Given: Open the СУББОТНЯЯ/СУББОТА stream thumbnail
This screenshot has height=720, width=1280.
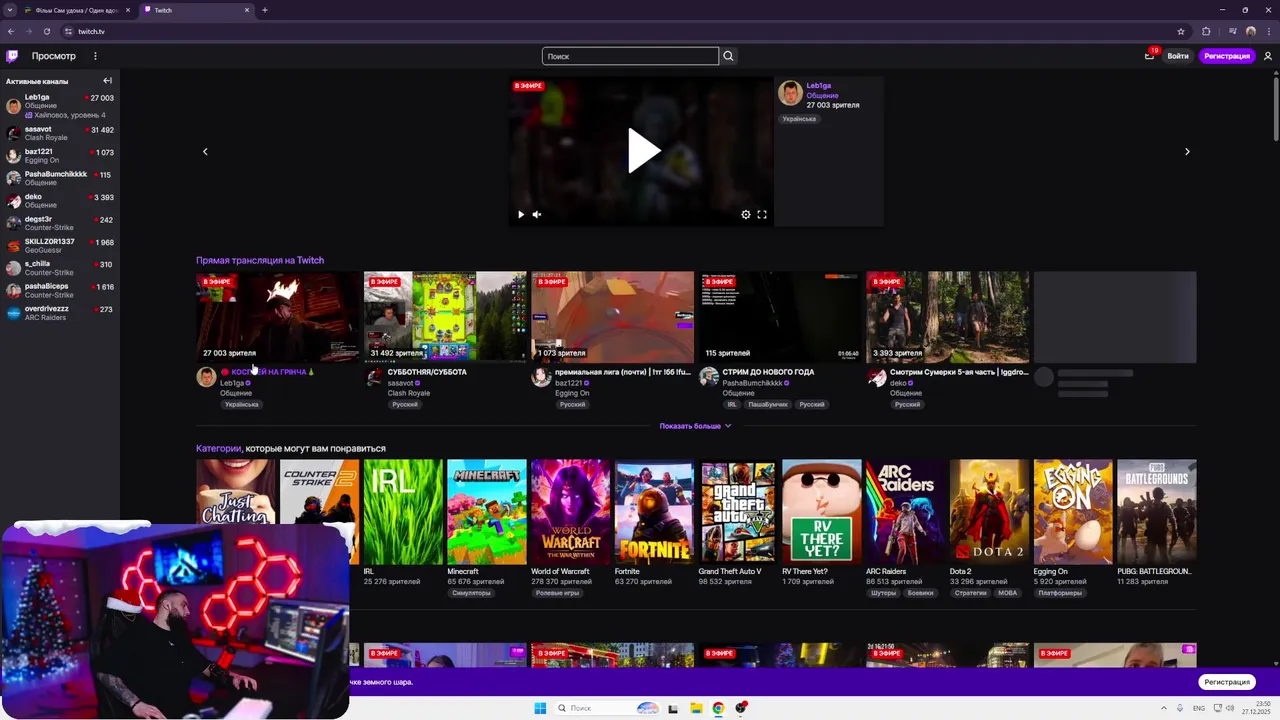Looking at the screenshot, I should click(x=445, y=317).
